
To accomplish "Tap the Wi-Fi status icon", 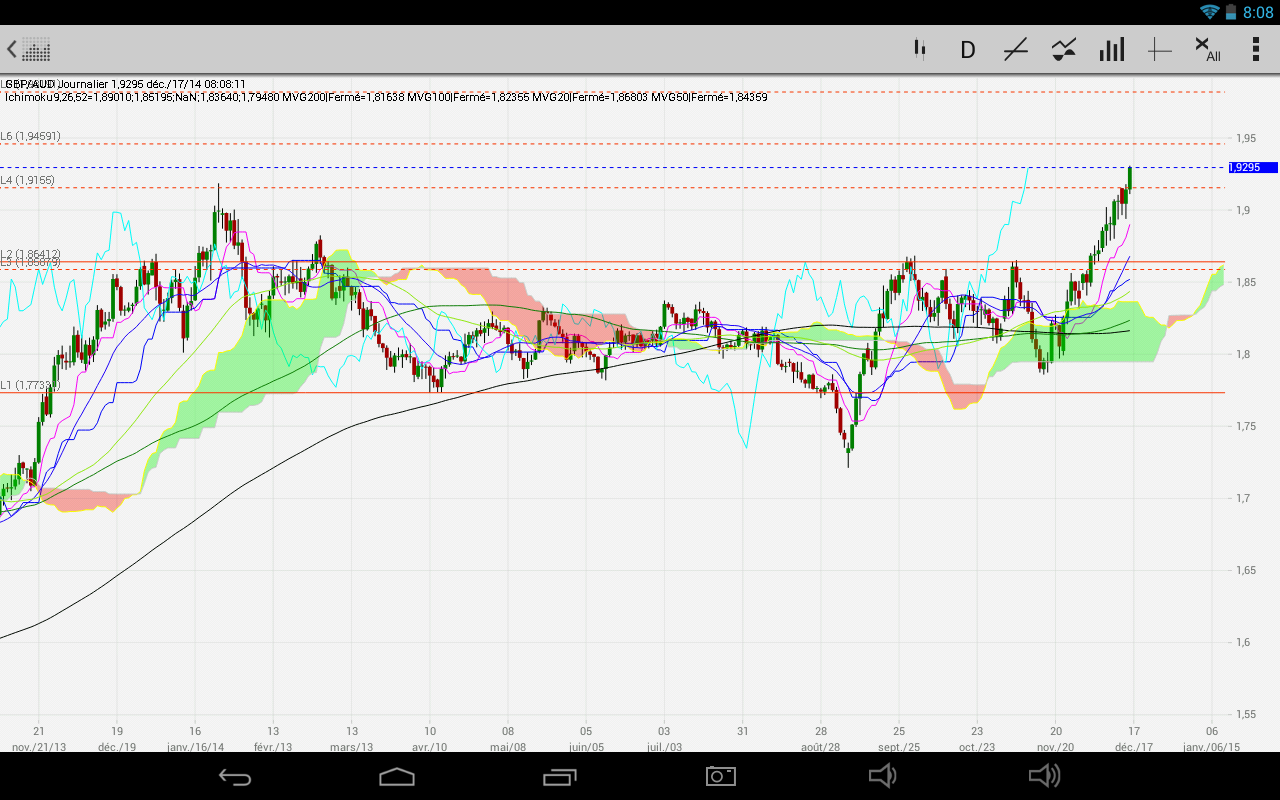I will tap(1210, 12).
